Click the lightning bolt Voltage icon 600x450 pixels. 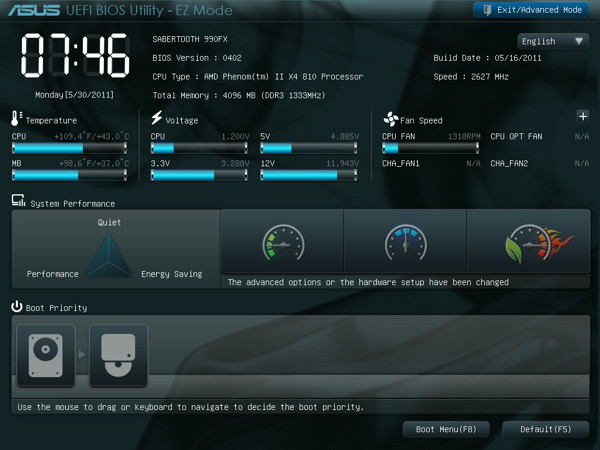(157, 117)
